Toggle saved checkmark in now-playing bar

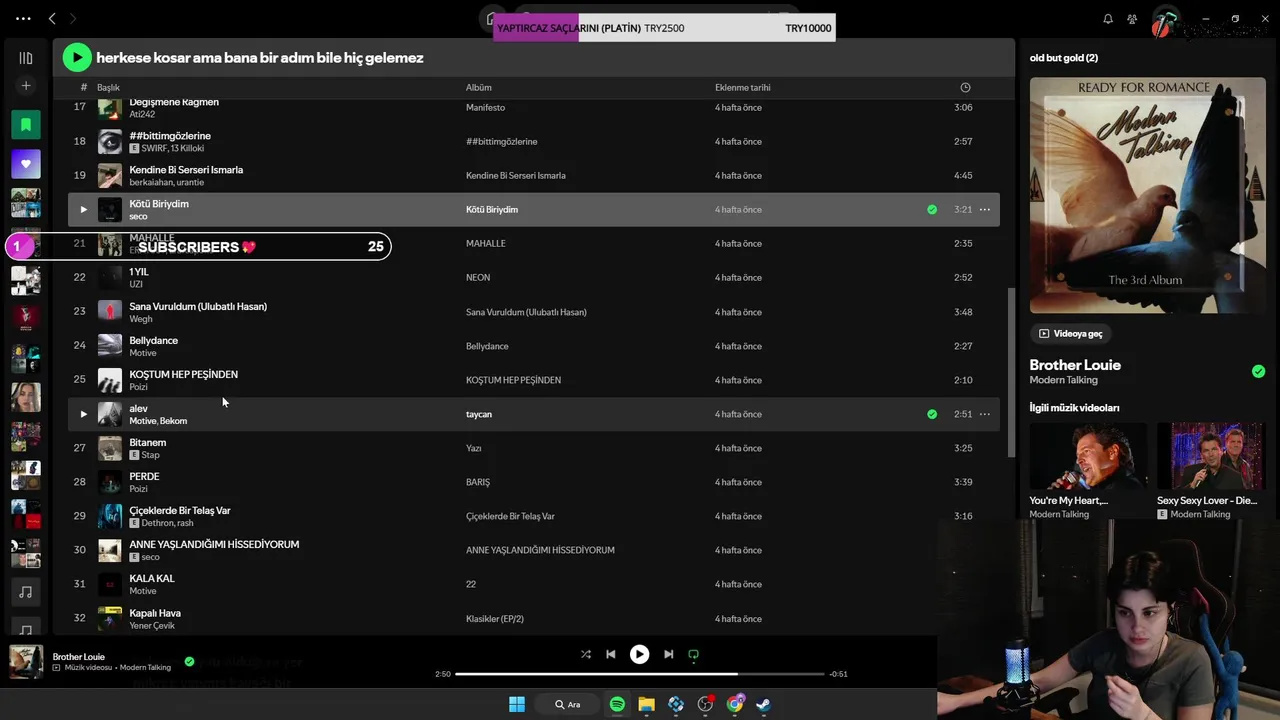click(189, 661)
